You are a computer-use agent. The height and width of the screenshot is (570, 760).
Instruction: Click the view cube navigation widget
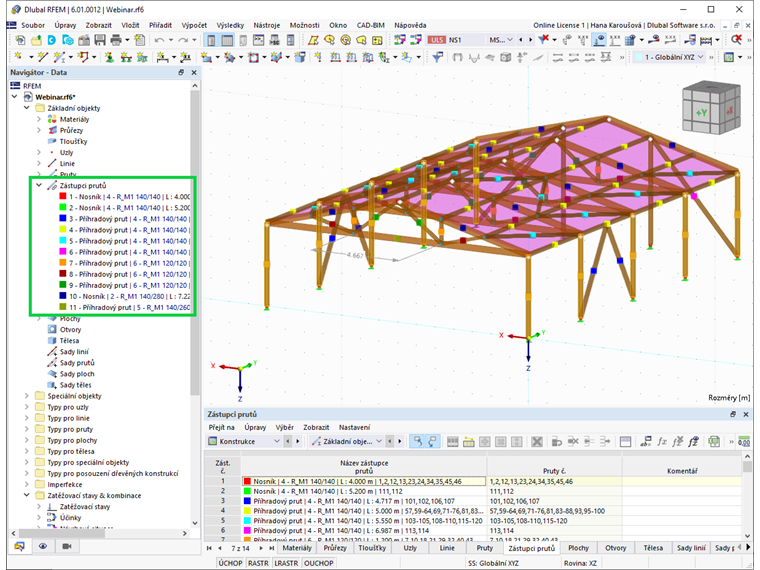pyautogui.click(x=711, y=108)
